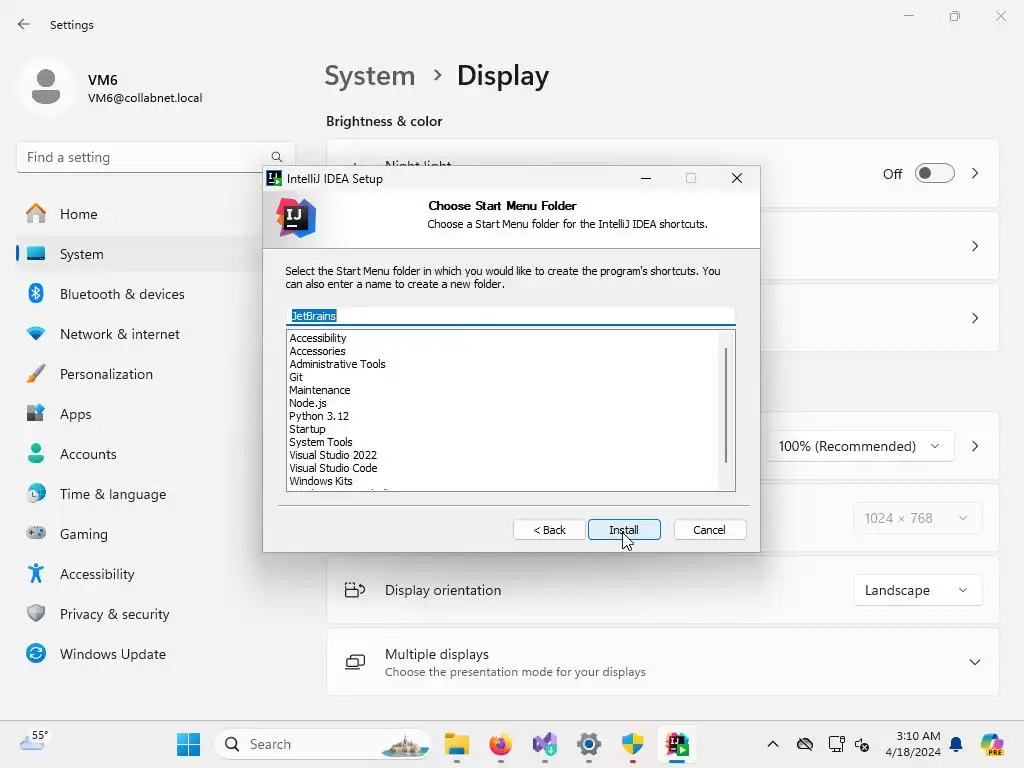1024x768 pixels.
Task: Open File Explorer from the taskbar
Action: (x=456, y=744)
